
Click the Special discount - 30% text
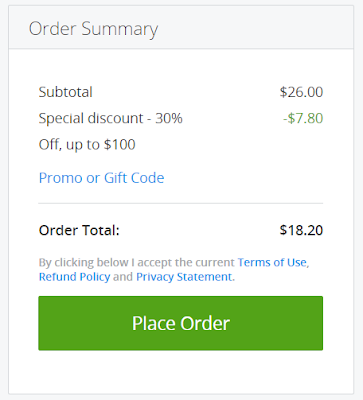click(x=110, y=118)
